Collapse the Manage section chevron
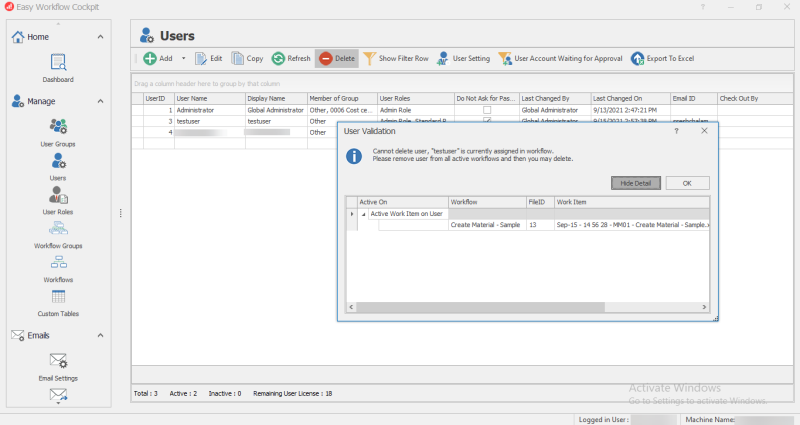Viewport: 800px width, 425px height. coord(101,101)
